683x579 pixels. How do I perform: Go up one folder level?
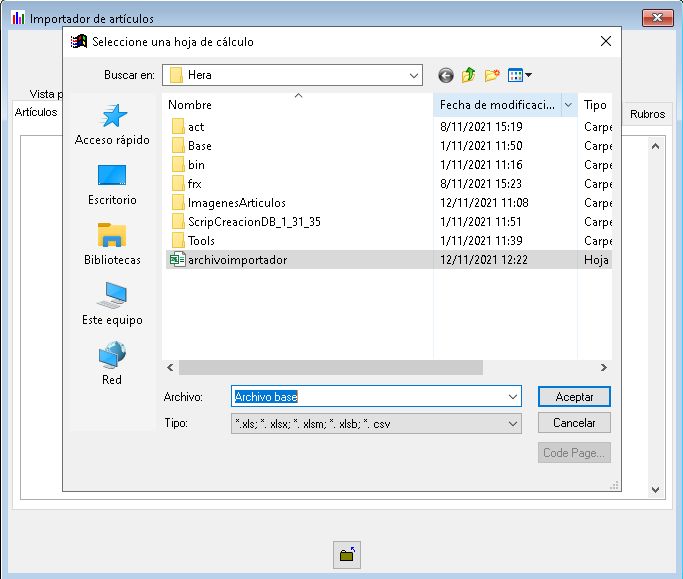pos(468,75)
